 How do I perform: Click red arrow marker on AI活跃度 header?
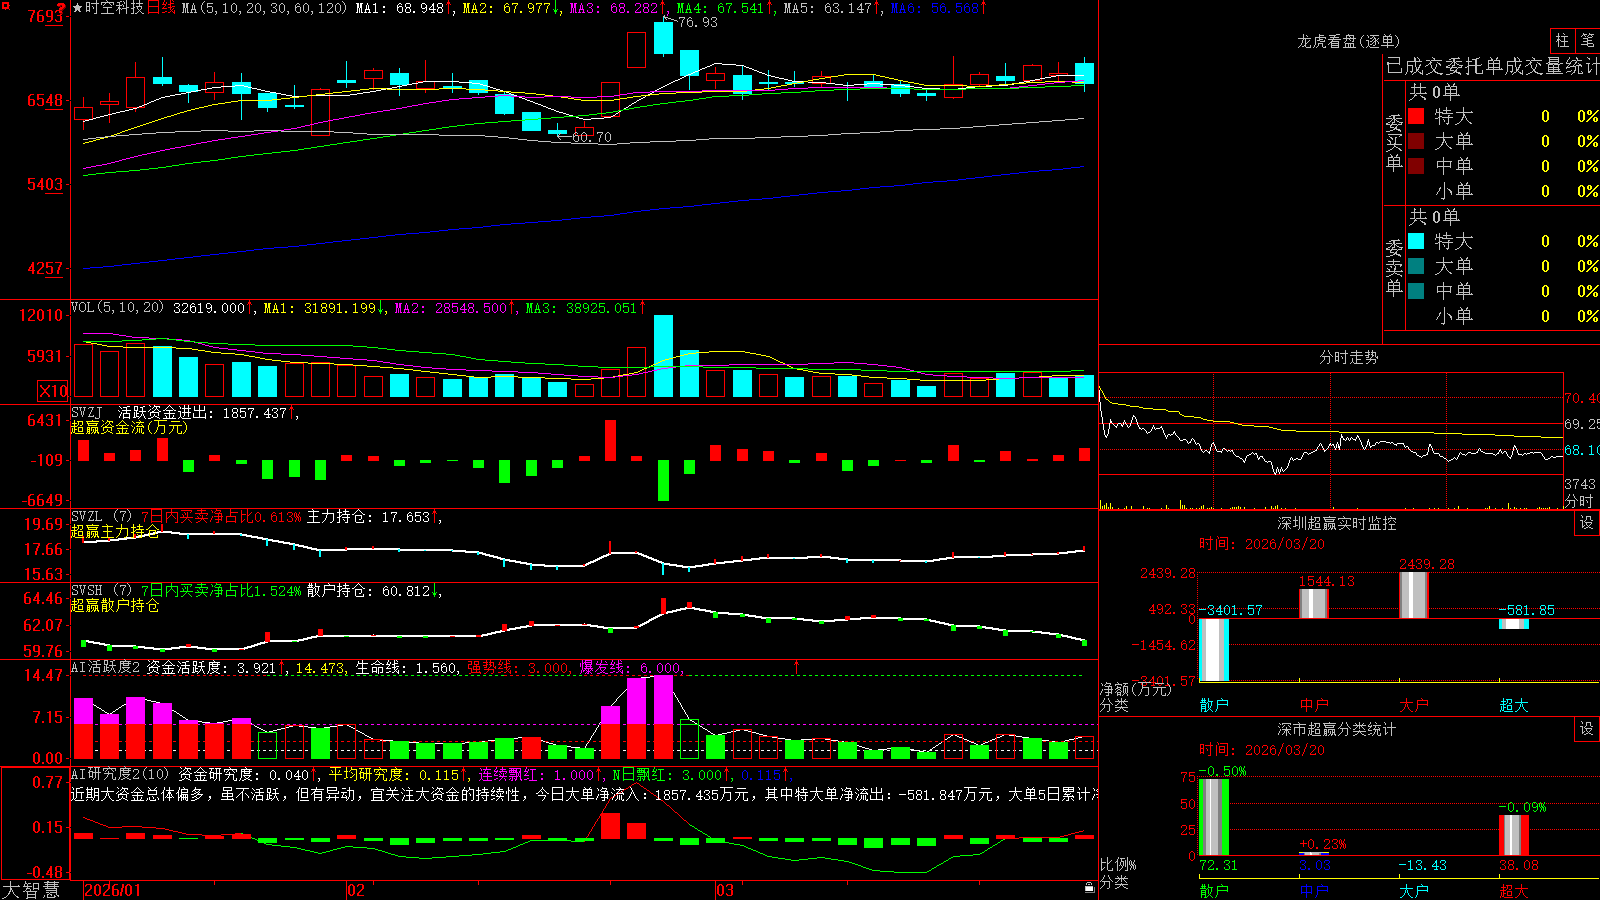click(x=797, y=666)
